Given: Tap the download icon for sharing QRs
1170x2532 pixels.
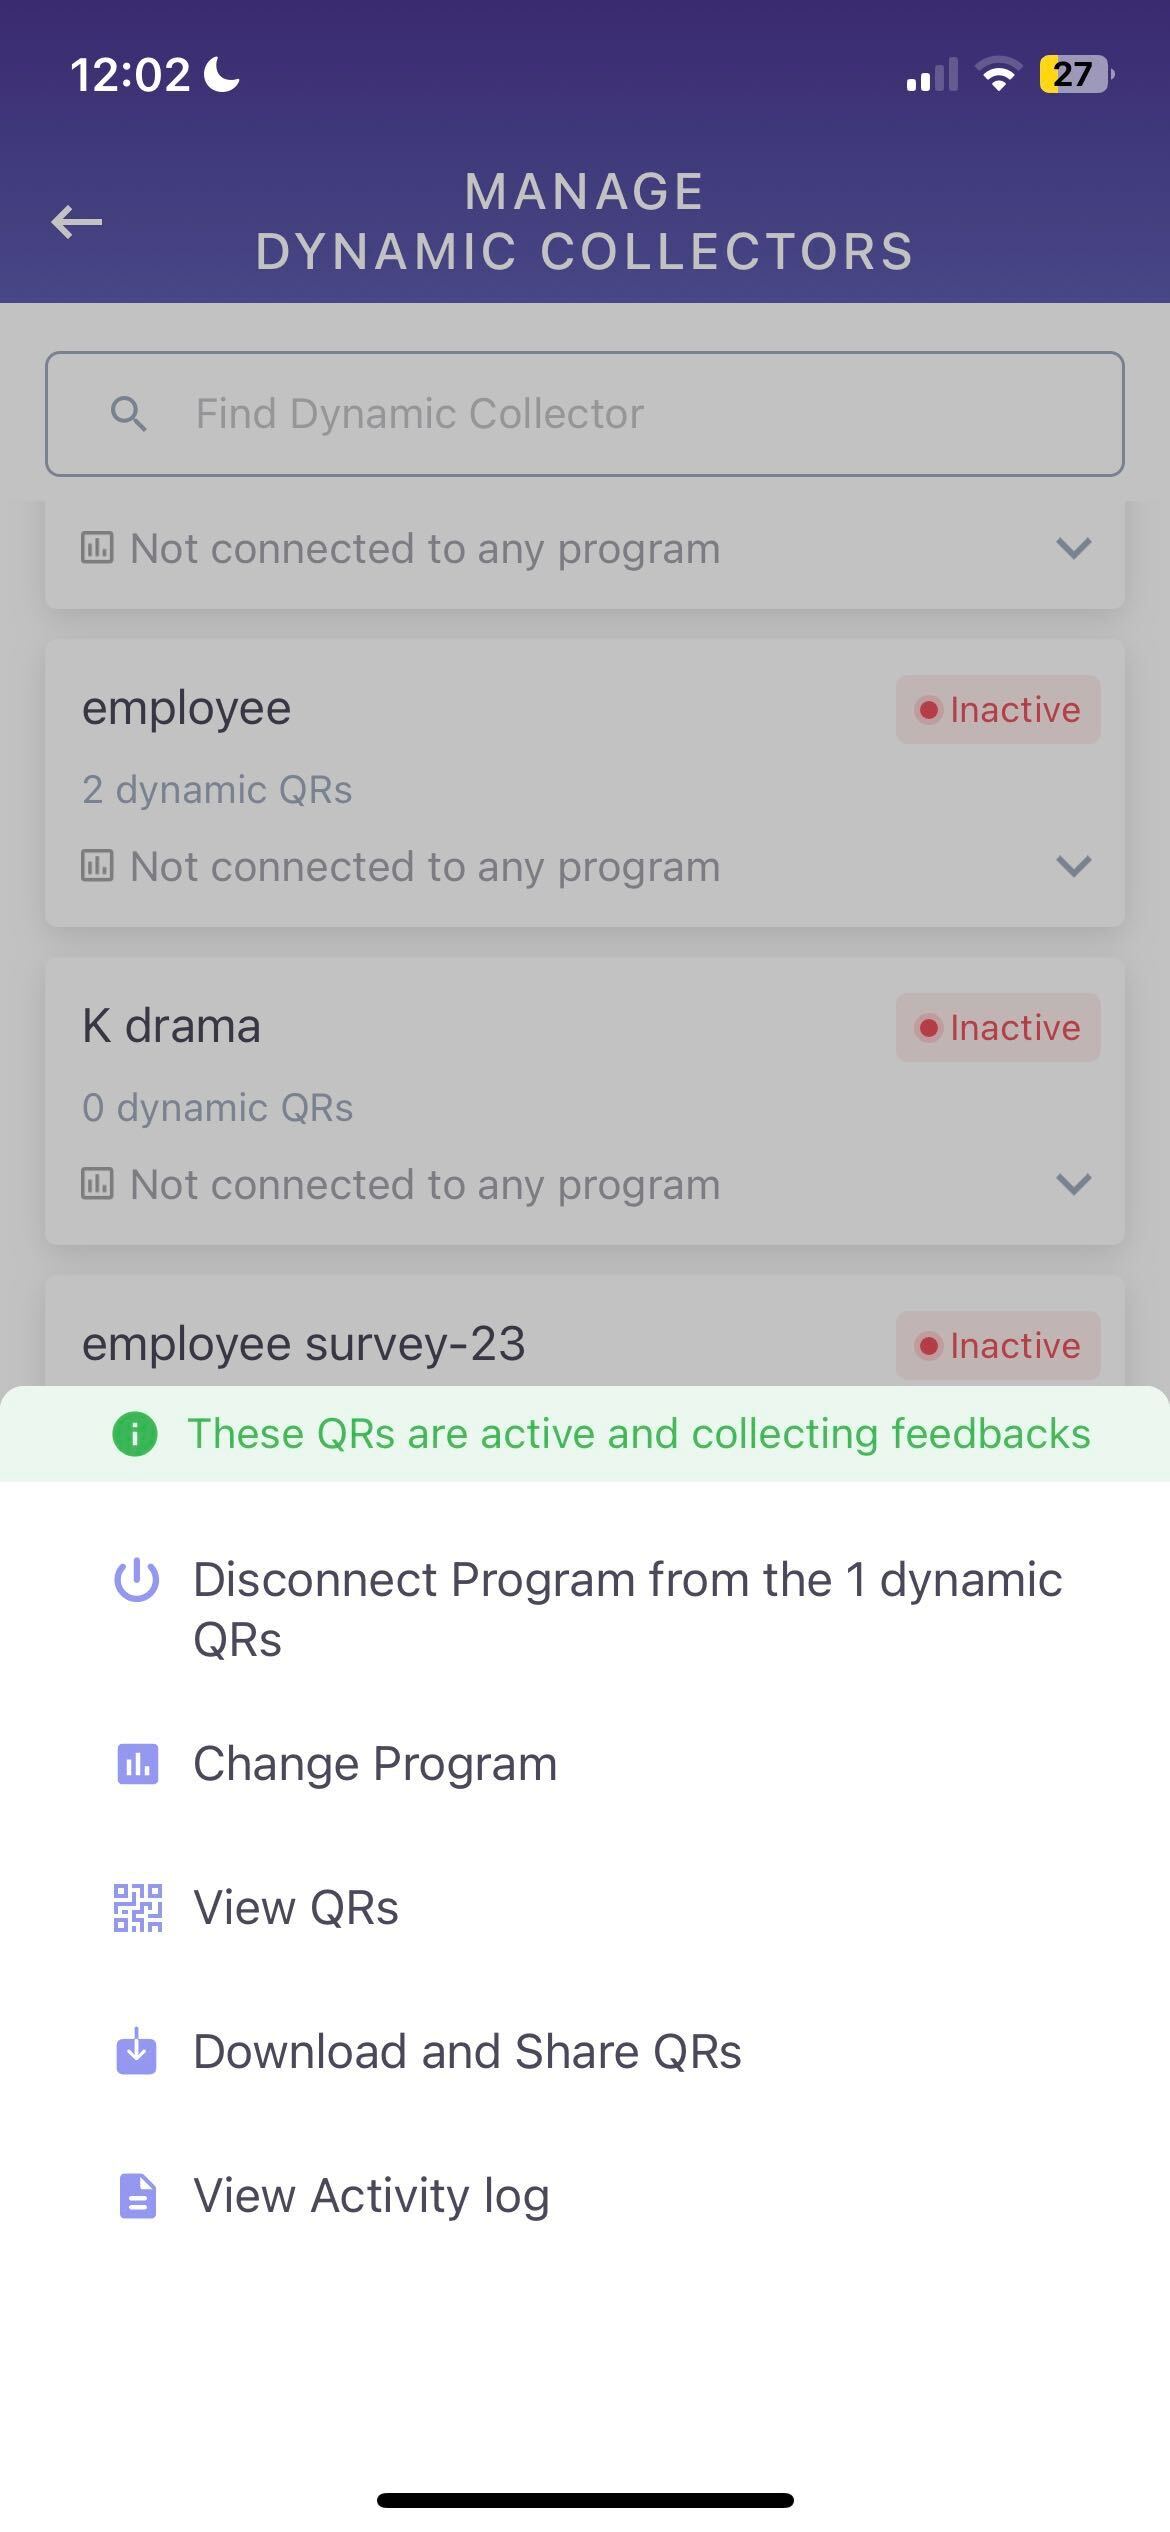Looking at the screenshot, I should pyautogui.click(x=137, y=2051).
